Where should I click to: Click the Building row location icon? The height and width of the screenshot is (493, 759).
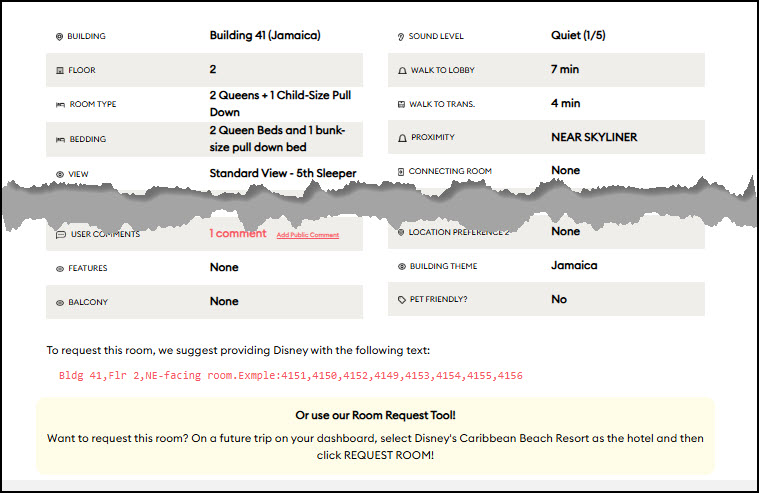[x=60, y=37]
